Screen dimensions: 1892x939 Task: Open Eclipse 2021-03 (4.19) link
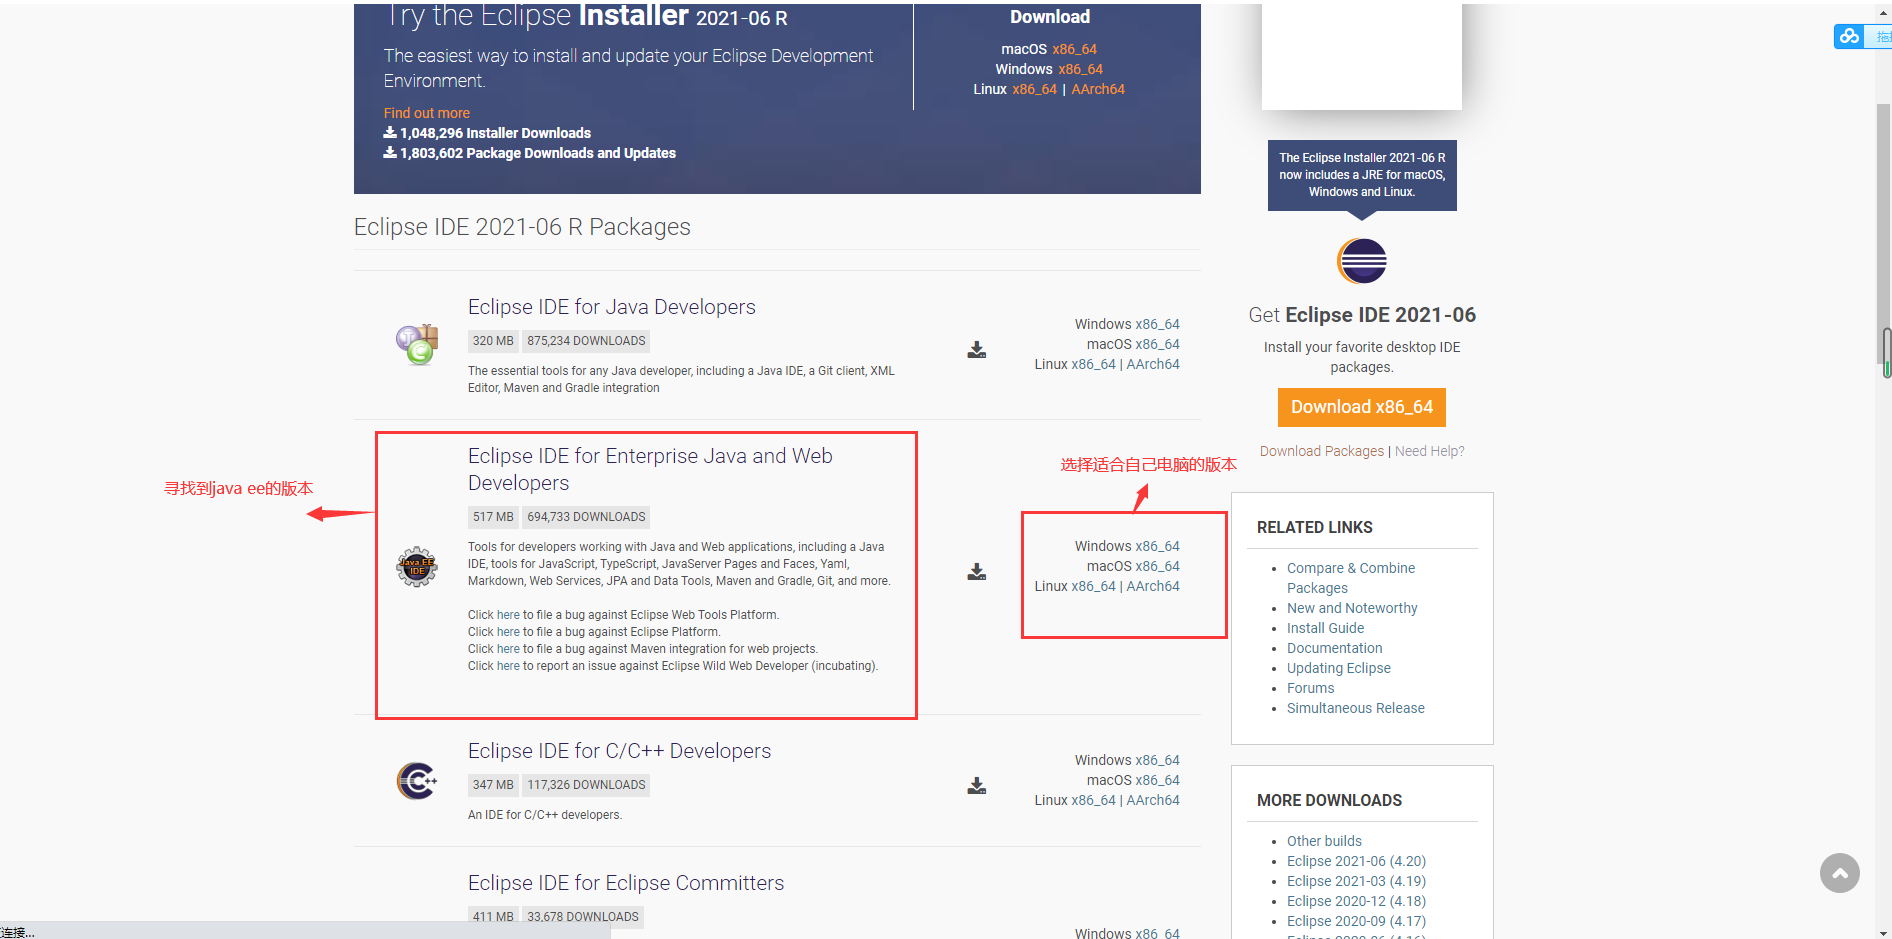tap(1356, 881)
